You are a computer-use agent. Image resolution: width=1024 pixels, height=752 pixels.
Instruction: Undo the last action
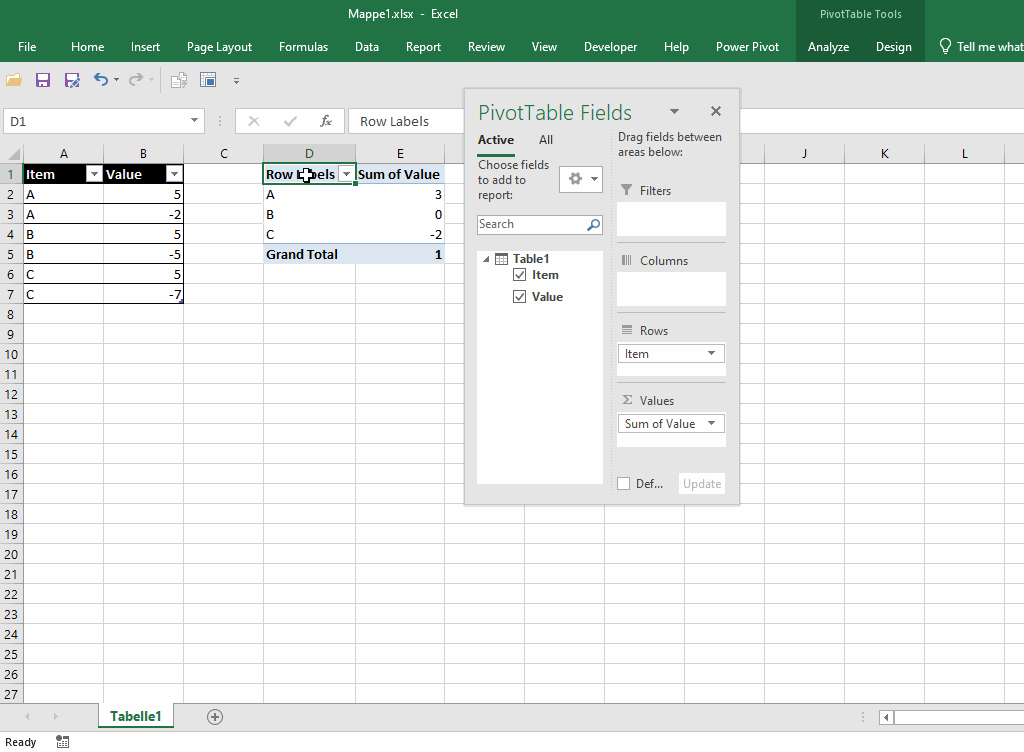[101, 80]
